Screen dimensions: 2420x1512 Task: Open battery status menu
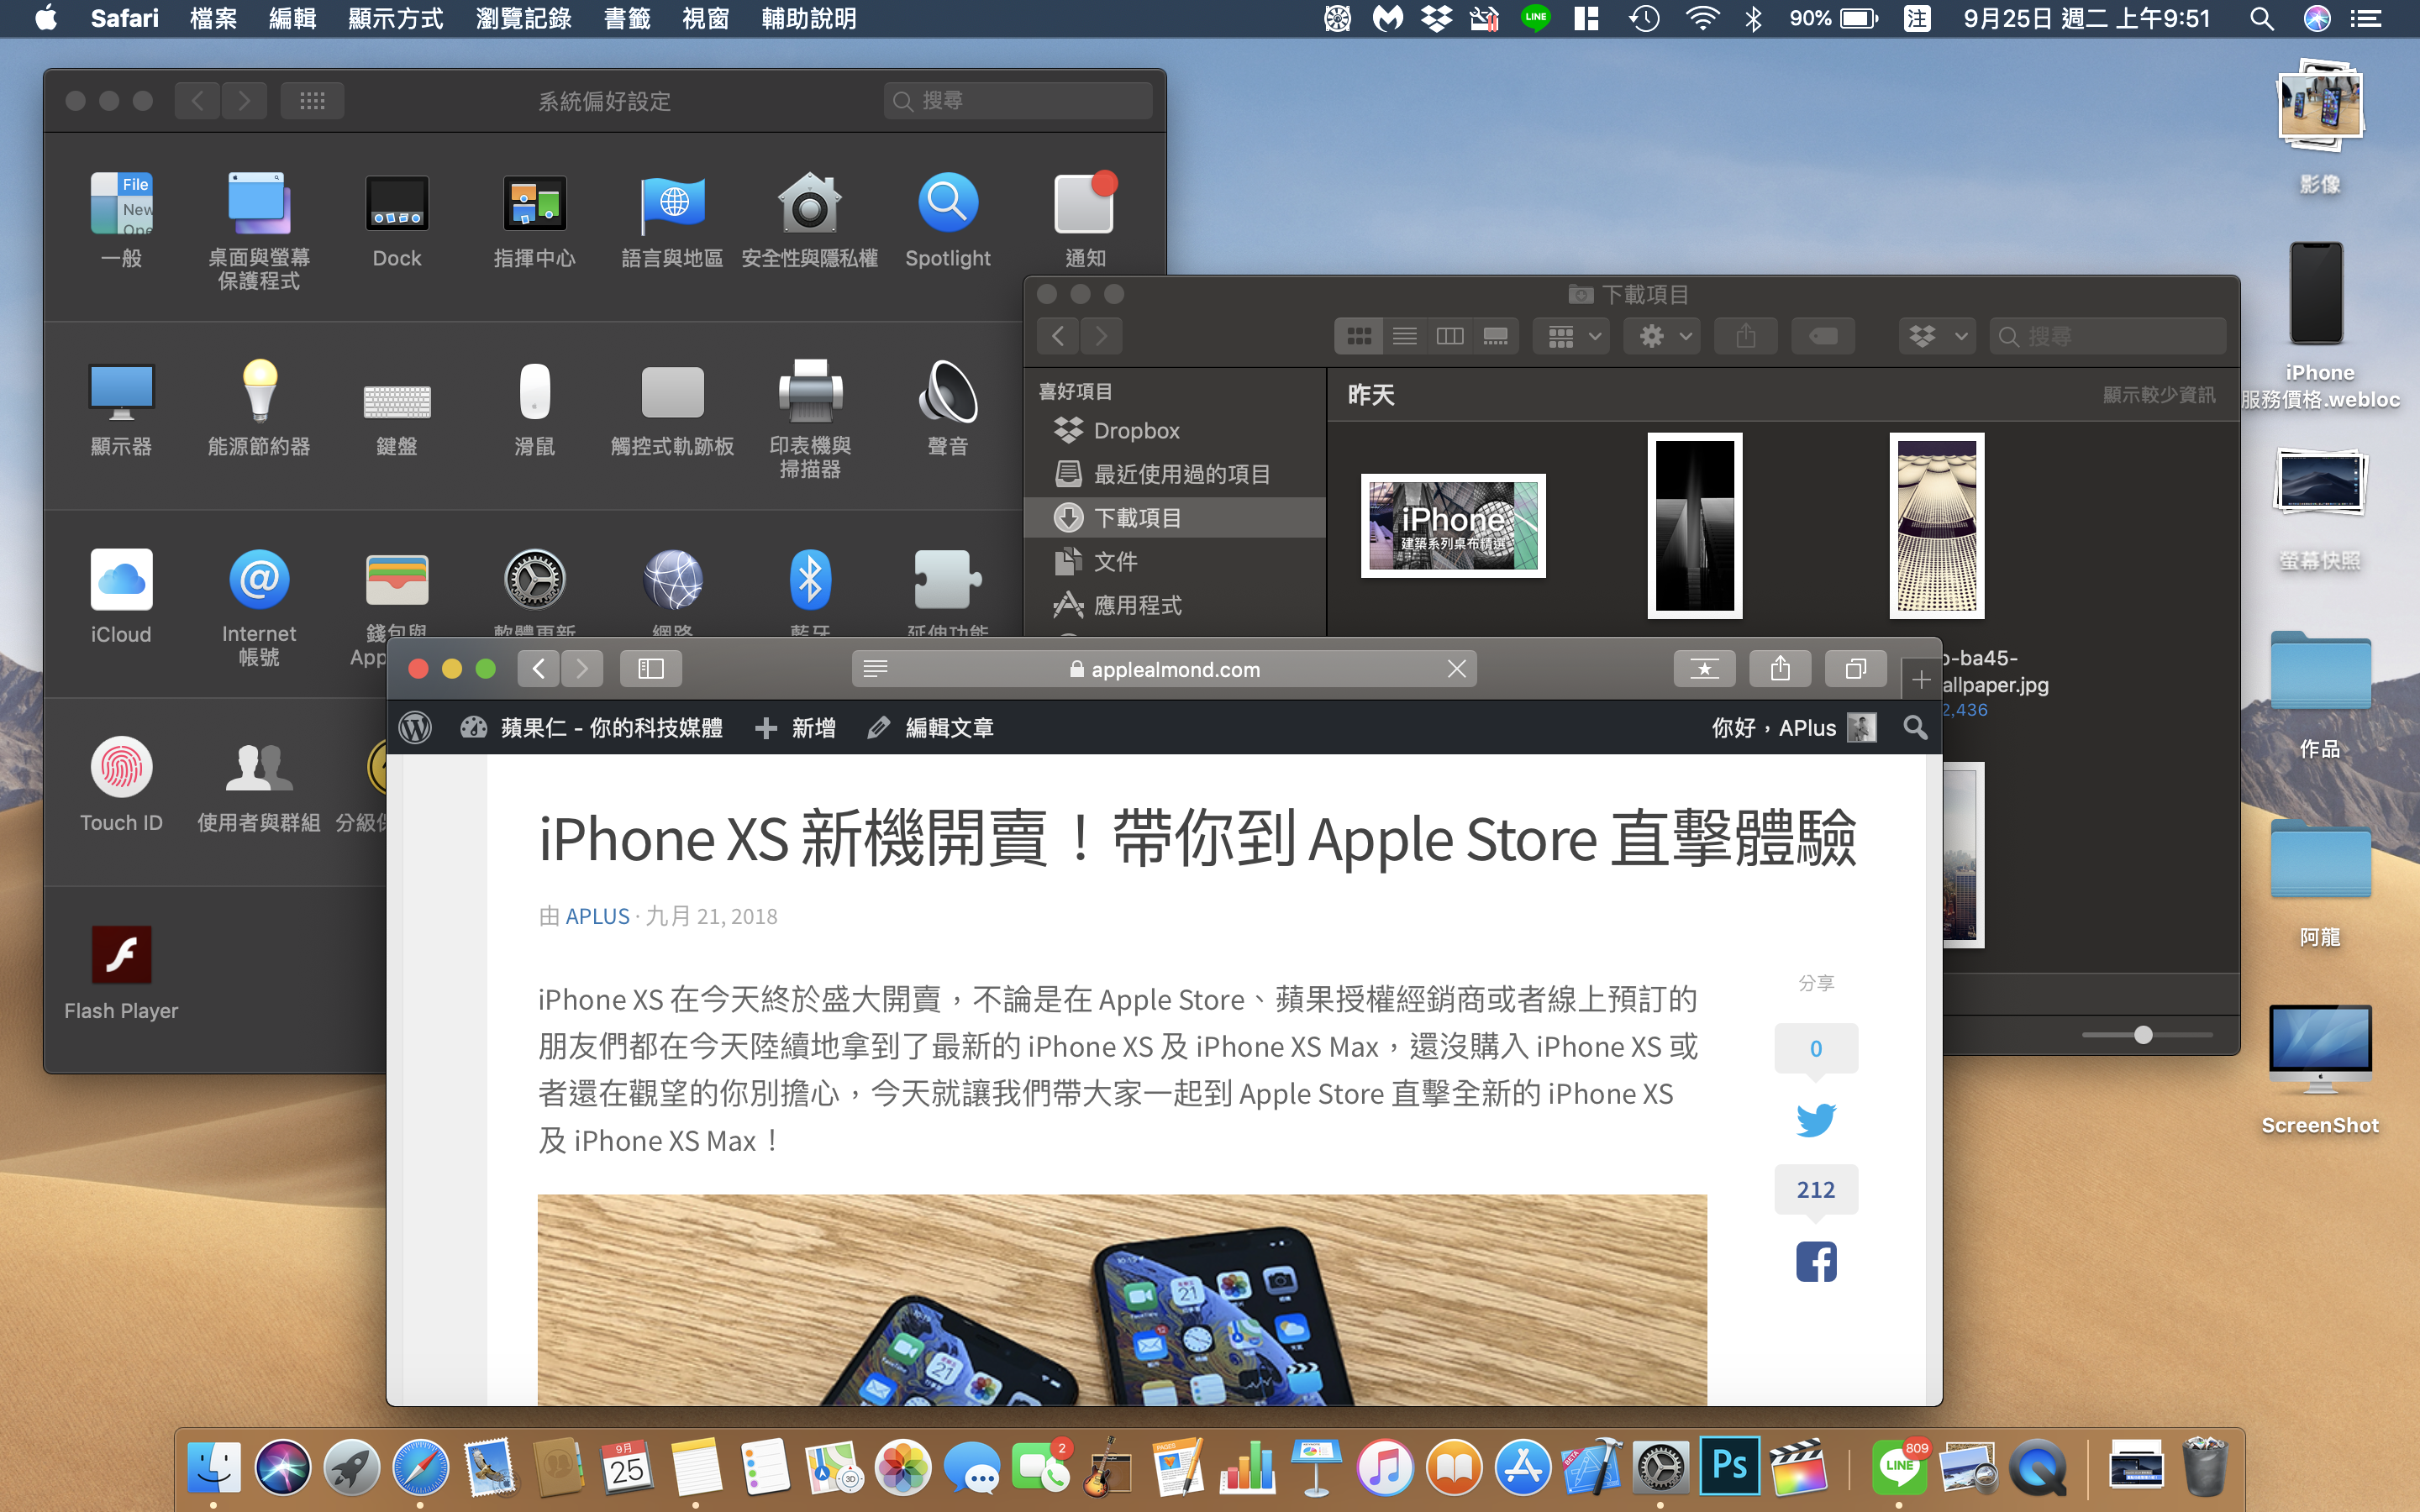pos(1834,18)
